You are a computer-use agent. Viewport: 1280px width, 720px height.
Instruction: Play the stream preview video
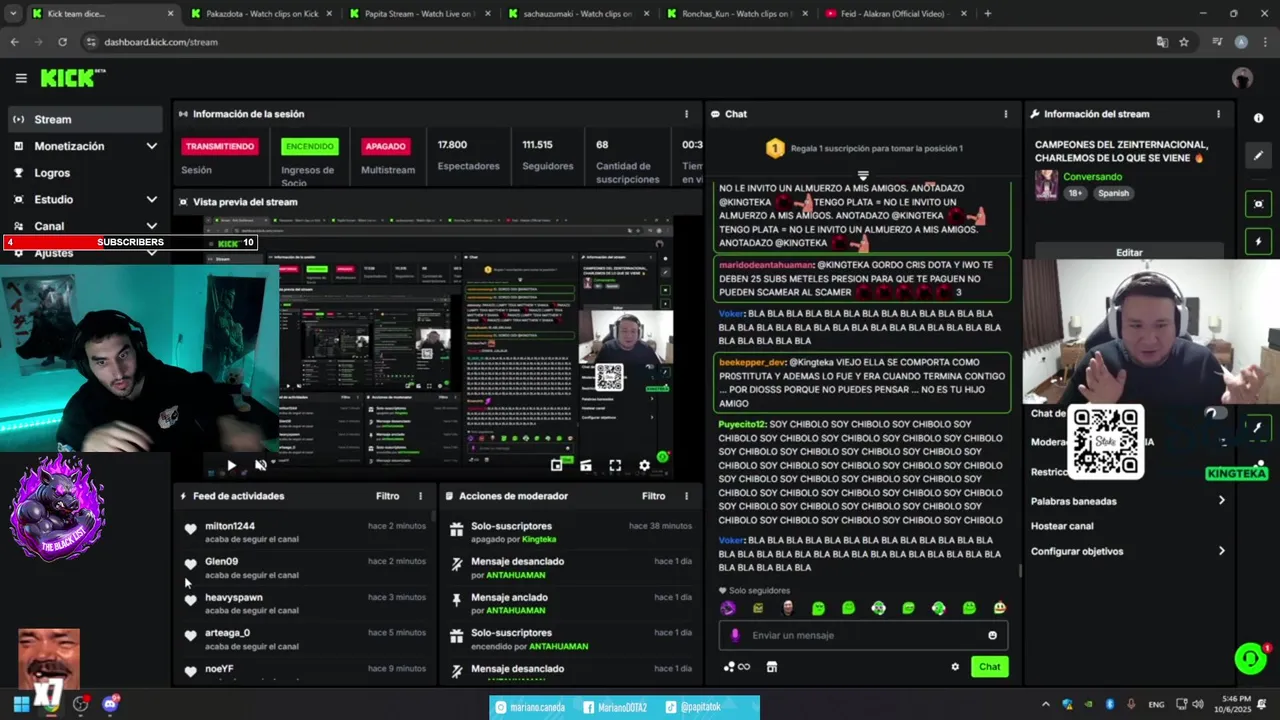[231, 465]
